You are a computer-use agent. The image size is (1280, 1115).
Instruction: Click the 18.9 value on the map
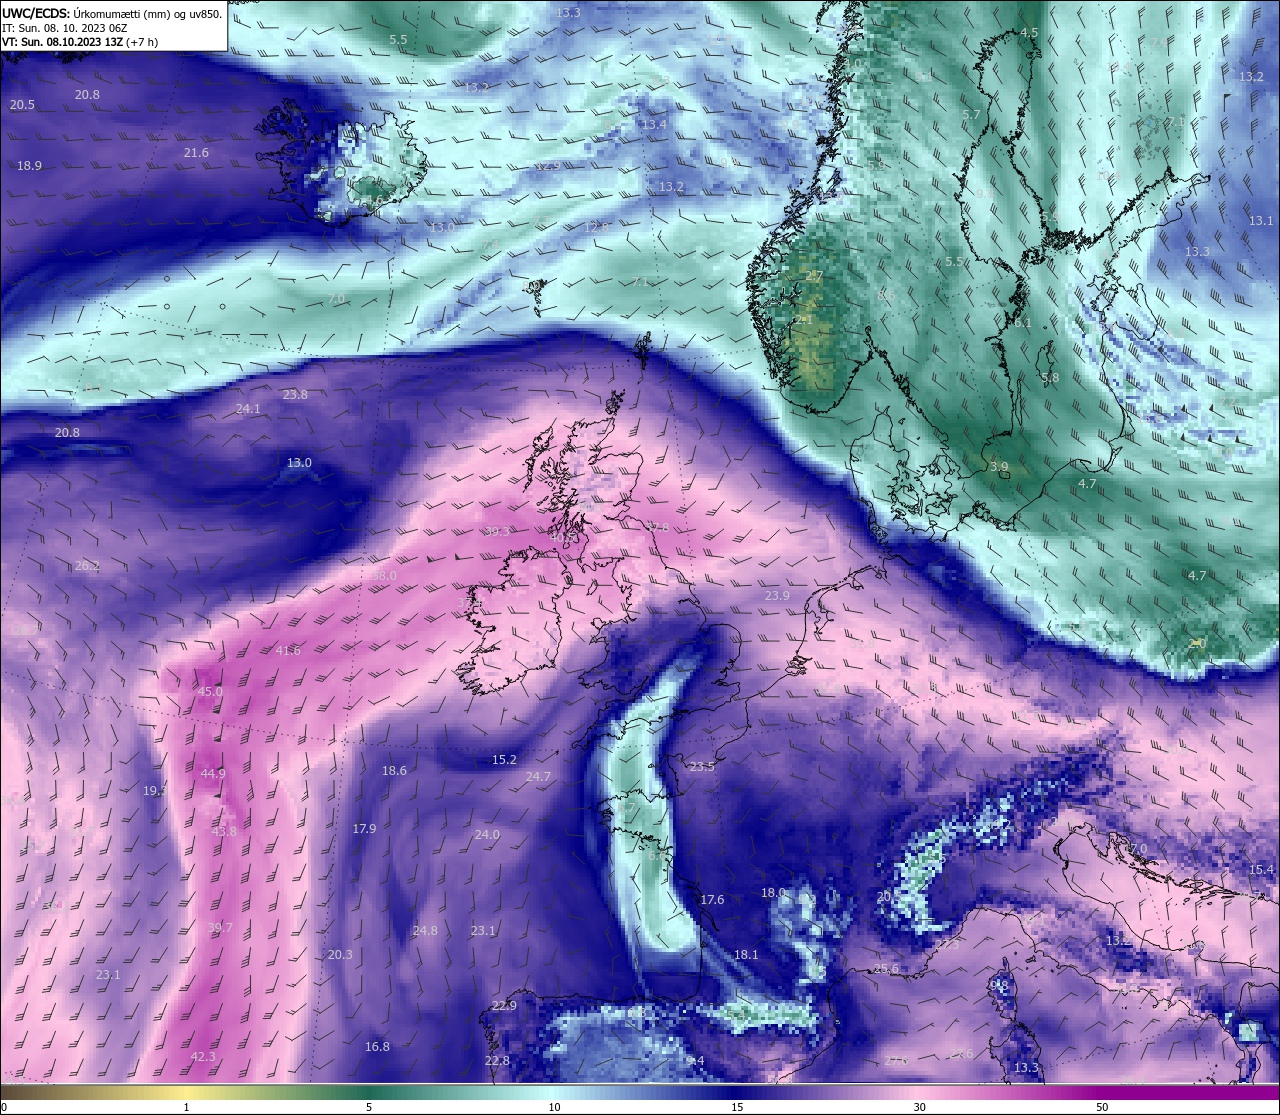tap(29, 166)
